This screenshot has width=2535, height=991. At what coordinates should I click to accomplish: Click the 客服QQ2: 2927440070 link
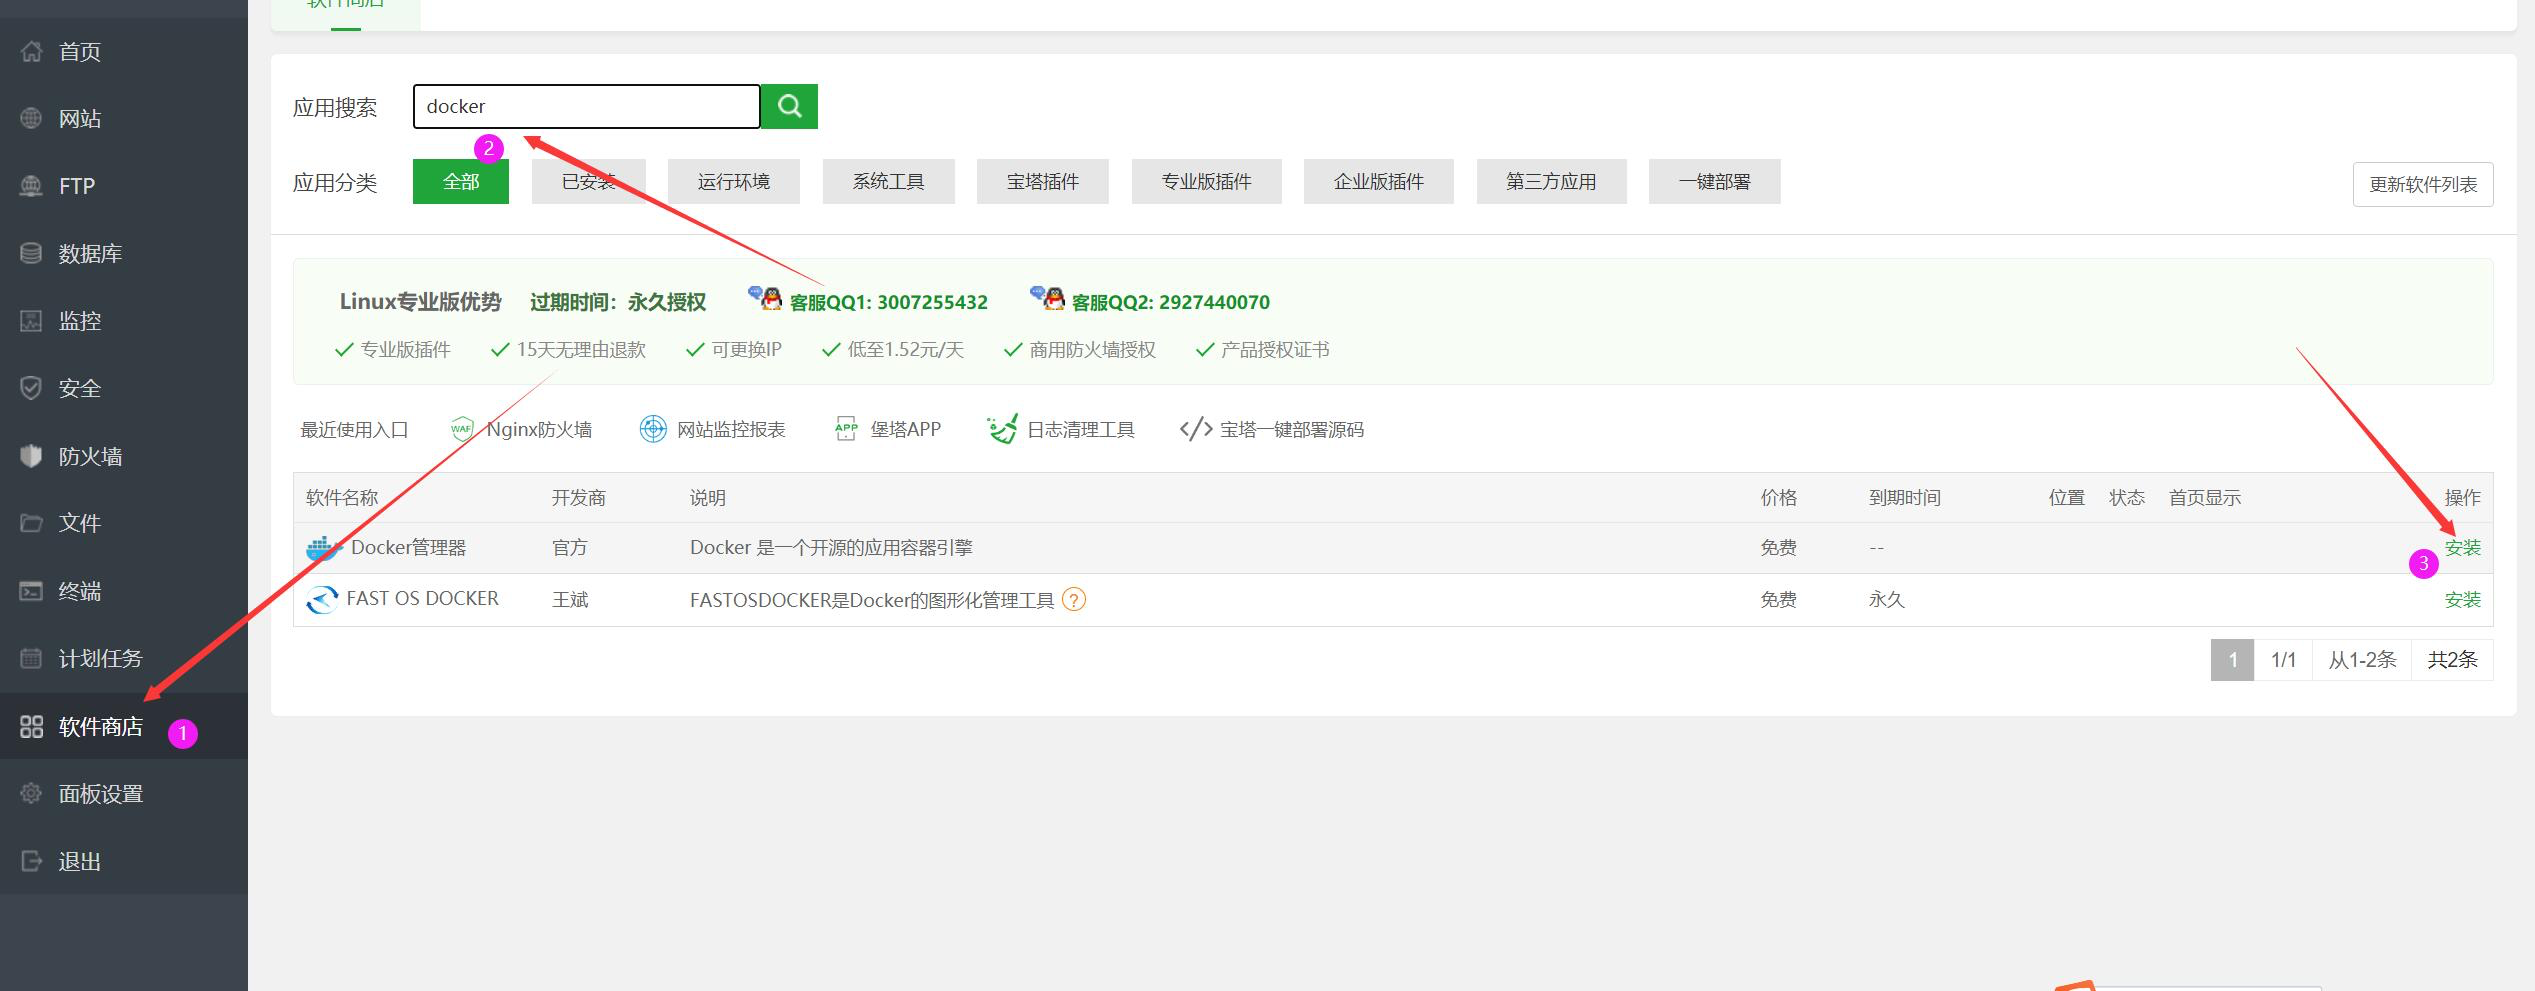coord(1171,302)
